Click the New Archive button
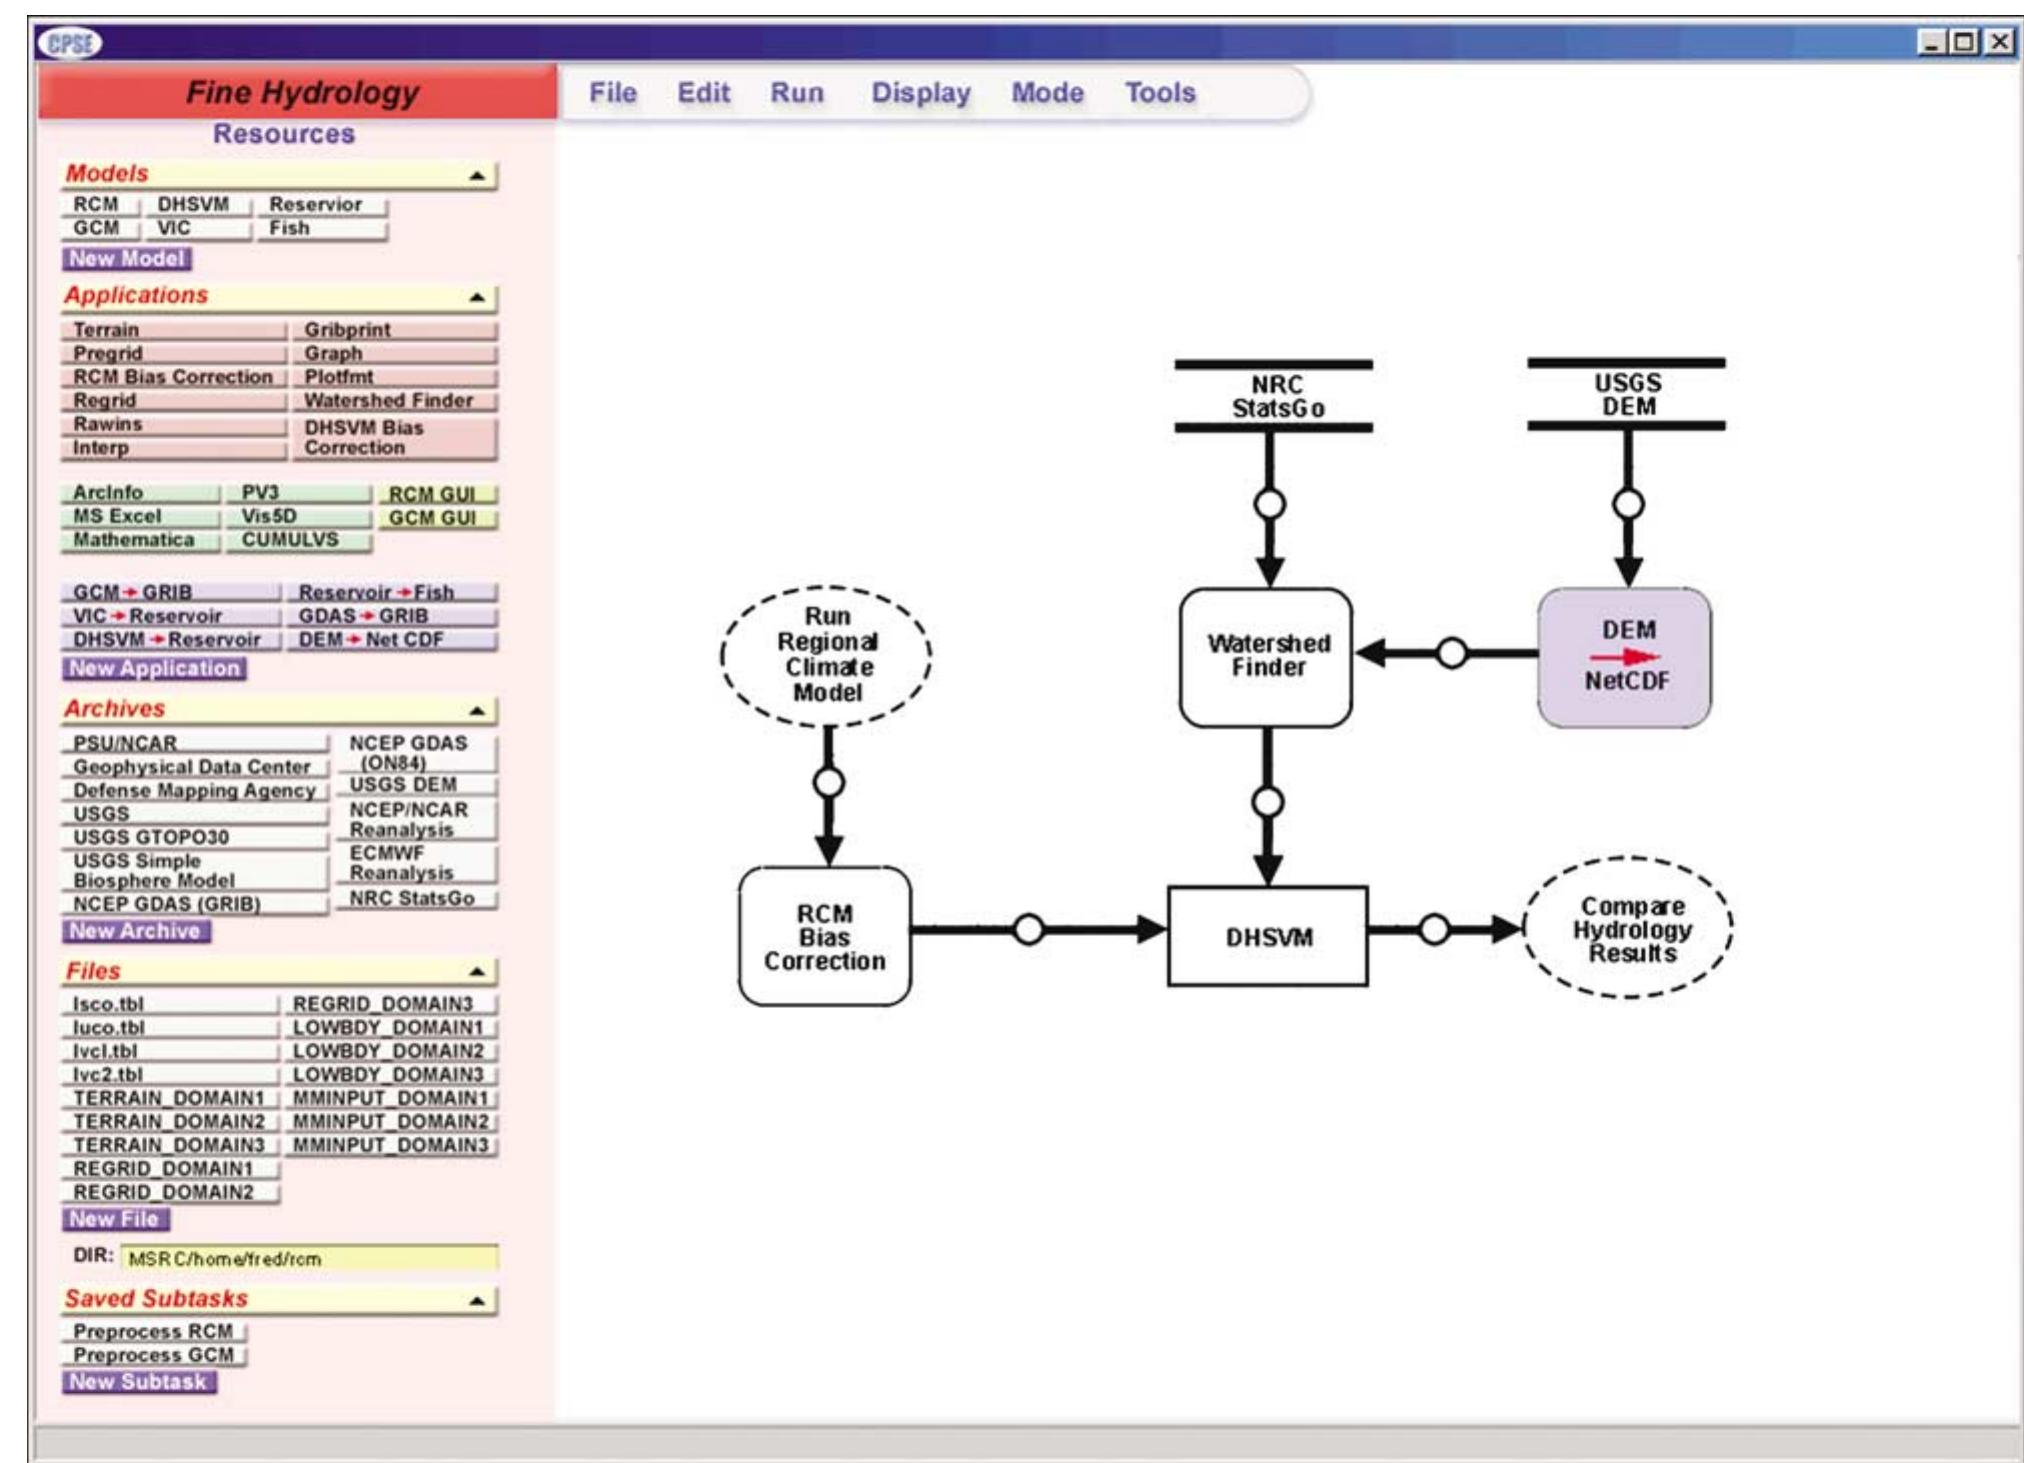Viewport: 2024px width, 1463px height. point(136,931)
